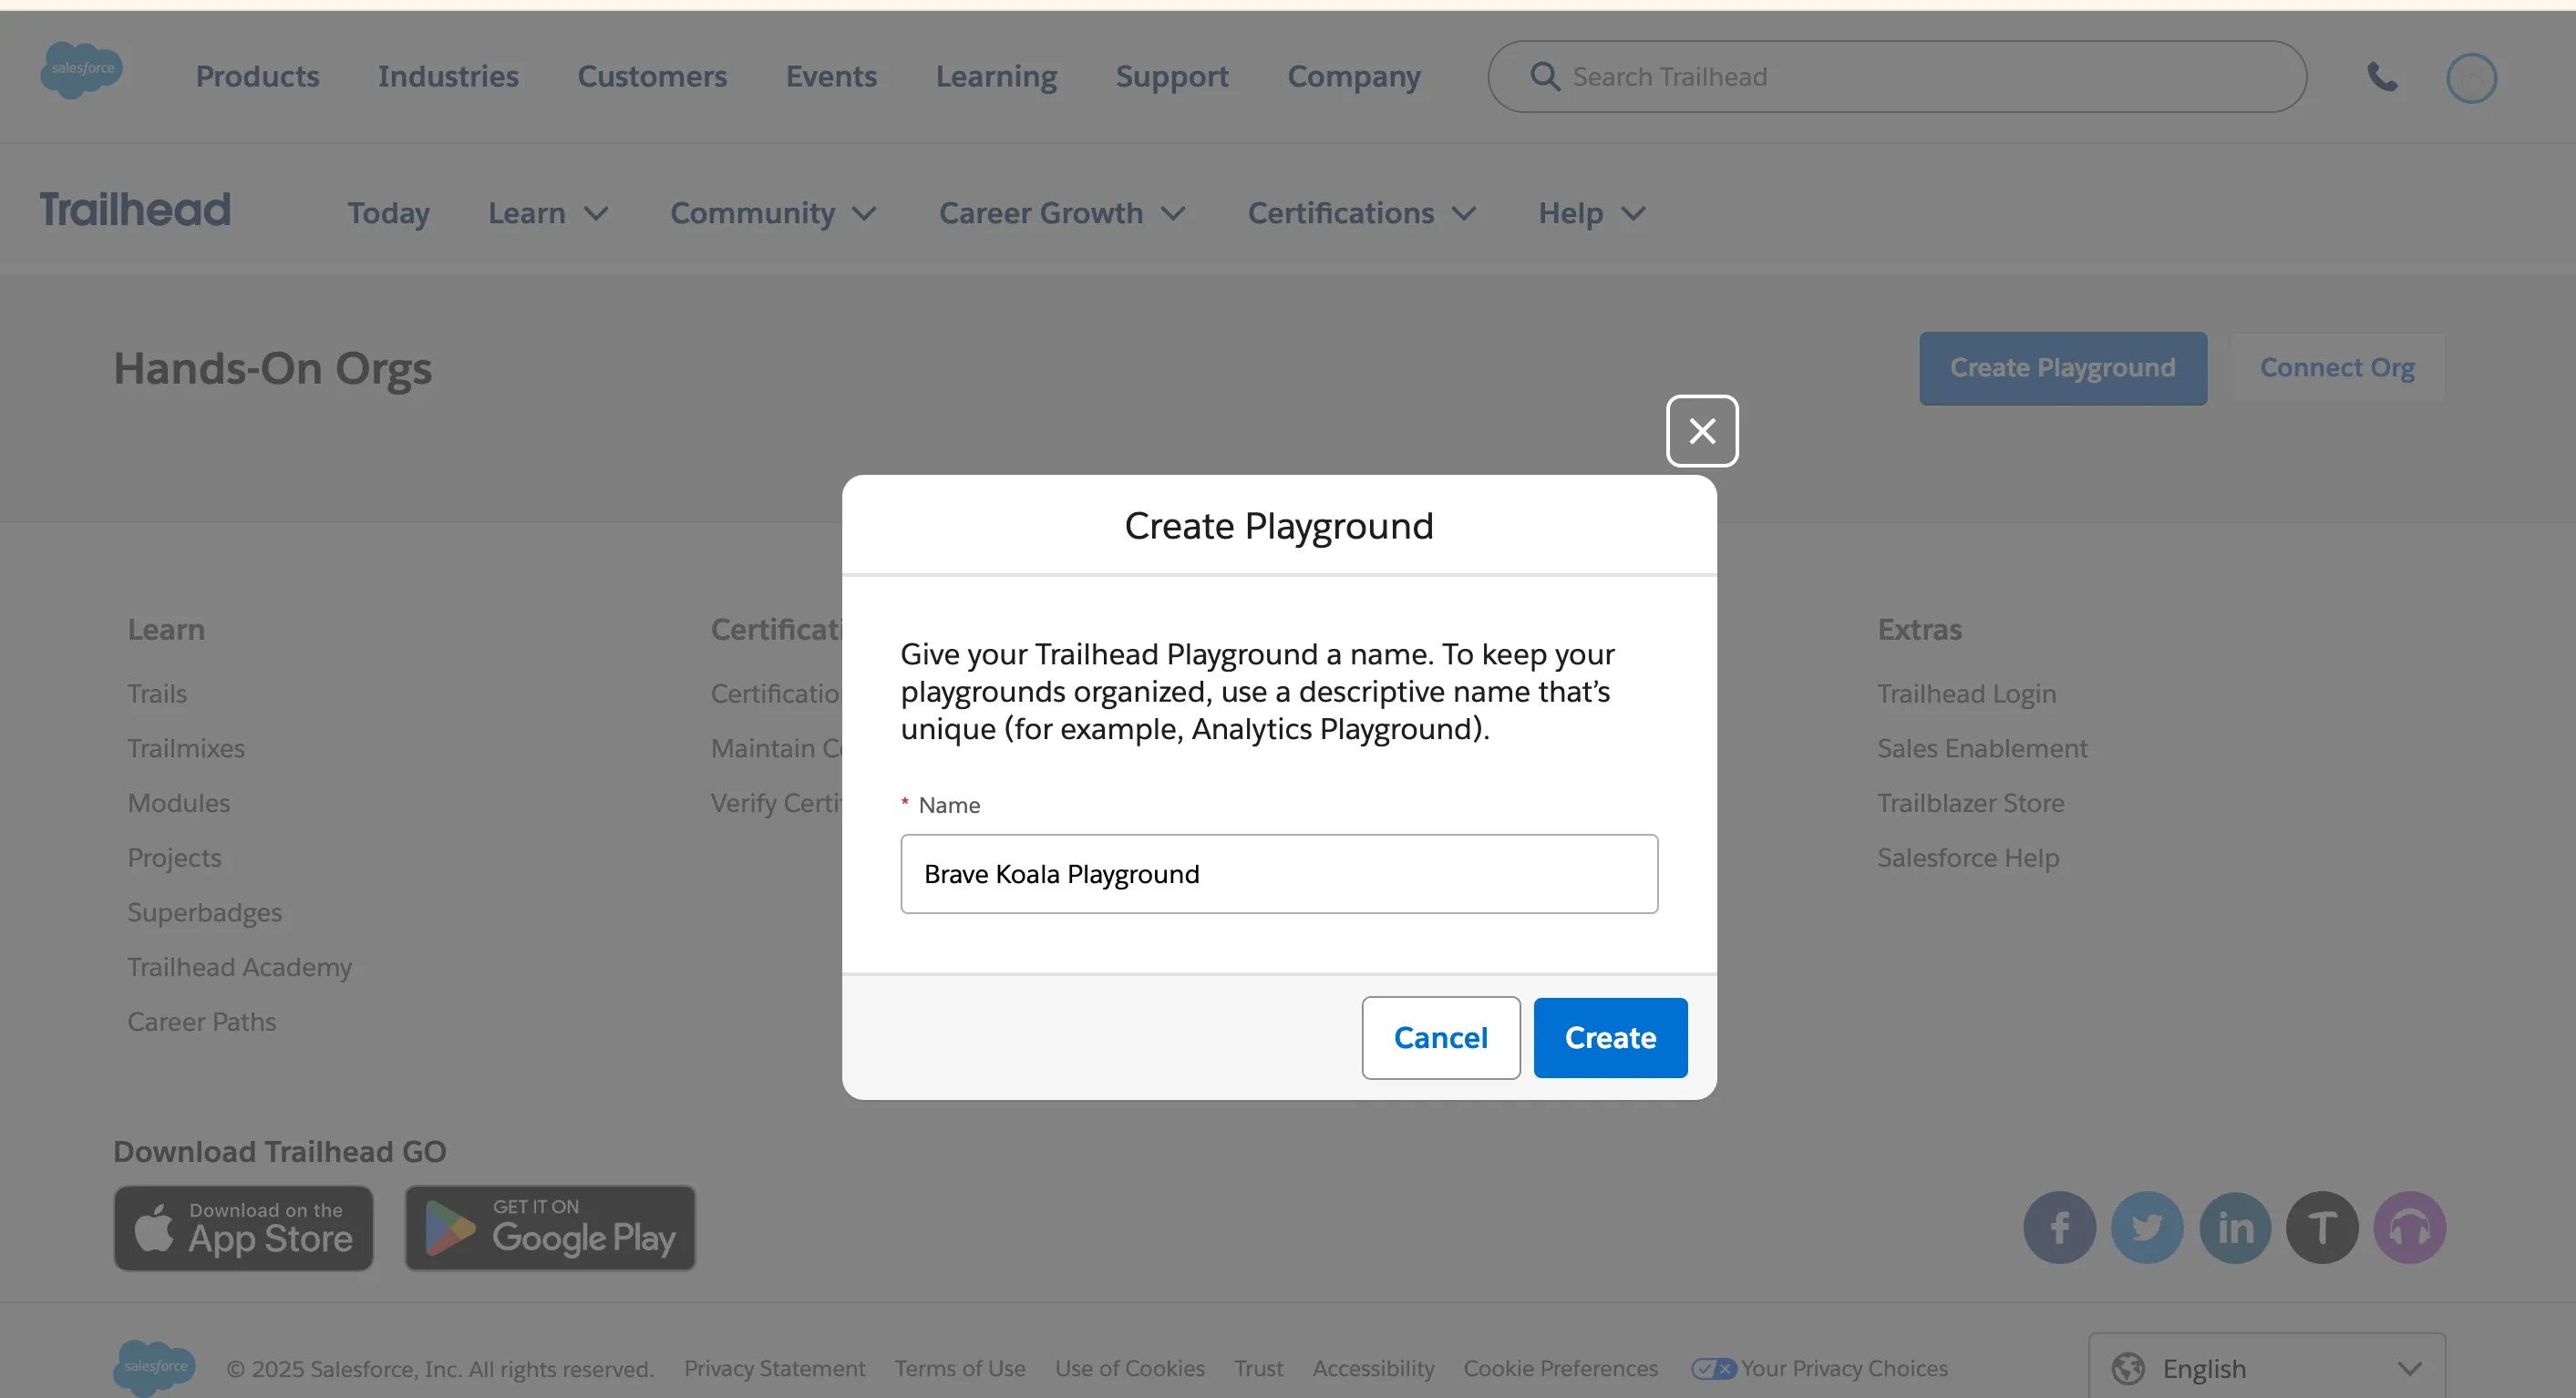Screen dimensions: 2576x1398
Task: Go to the Today tab
Action: 388,213
